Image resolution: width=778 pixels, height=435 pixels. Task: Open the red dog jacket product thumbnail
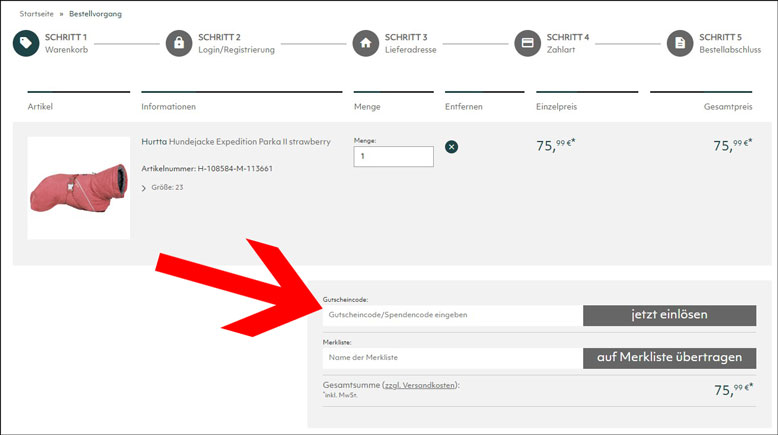[78, 188]
